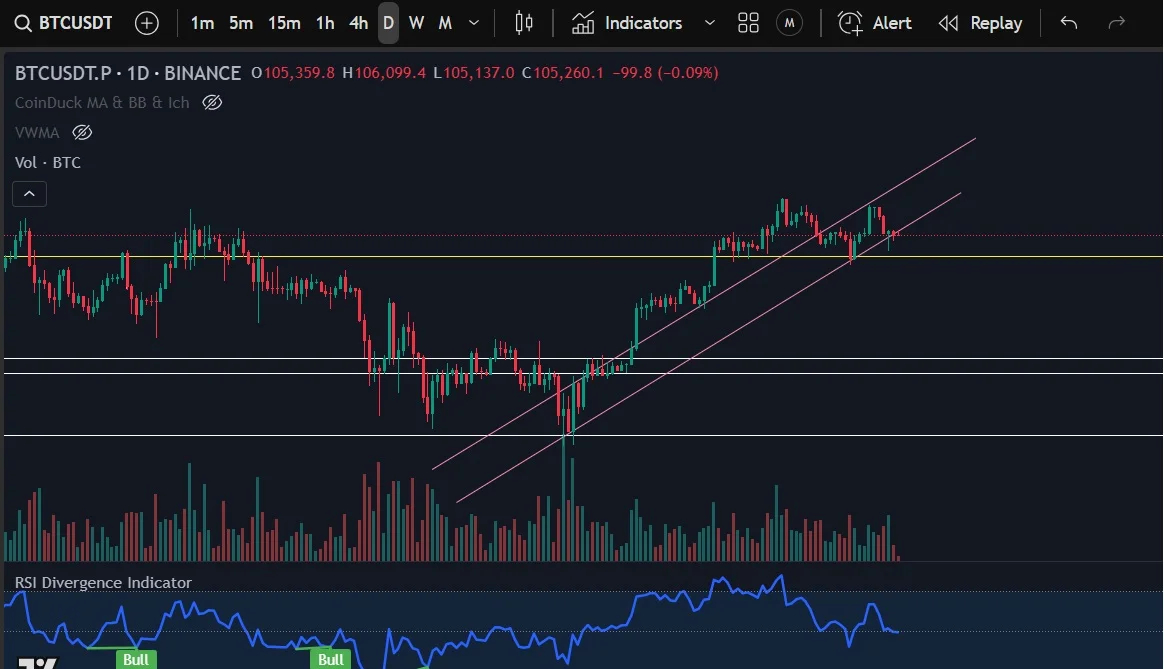The image size is (1164, 669).
Task: Open the layout grid templates icon
Action: point(748,23)
